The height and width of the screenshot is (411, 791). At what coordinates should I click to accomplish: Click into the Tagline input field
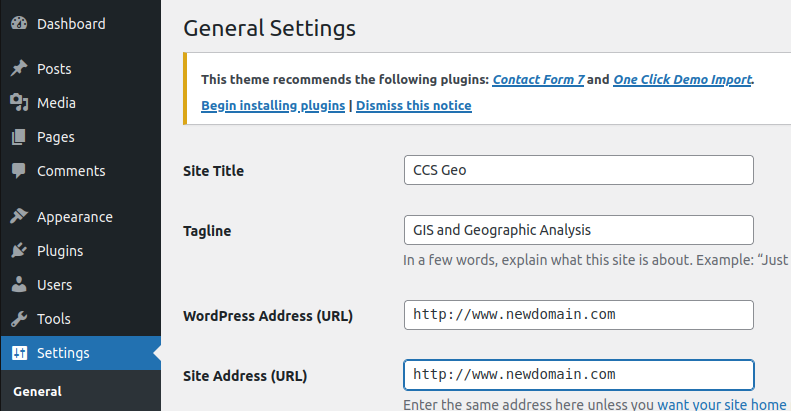click(579, 230)
